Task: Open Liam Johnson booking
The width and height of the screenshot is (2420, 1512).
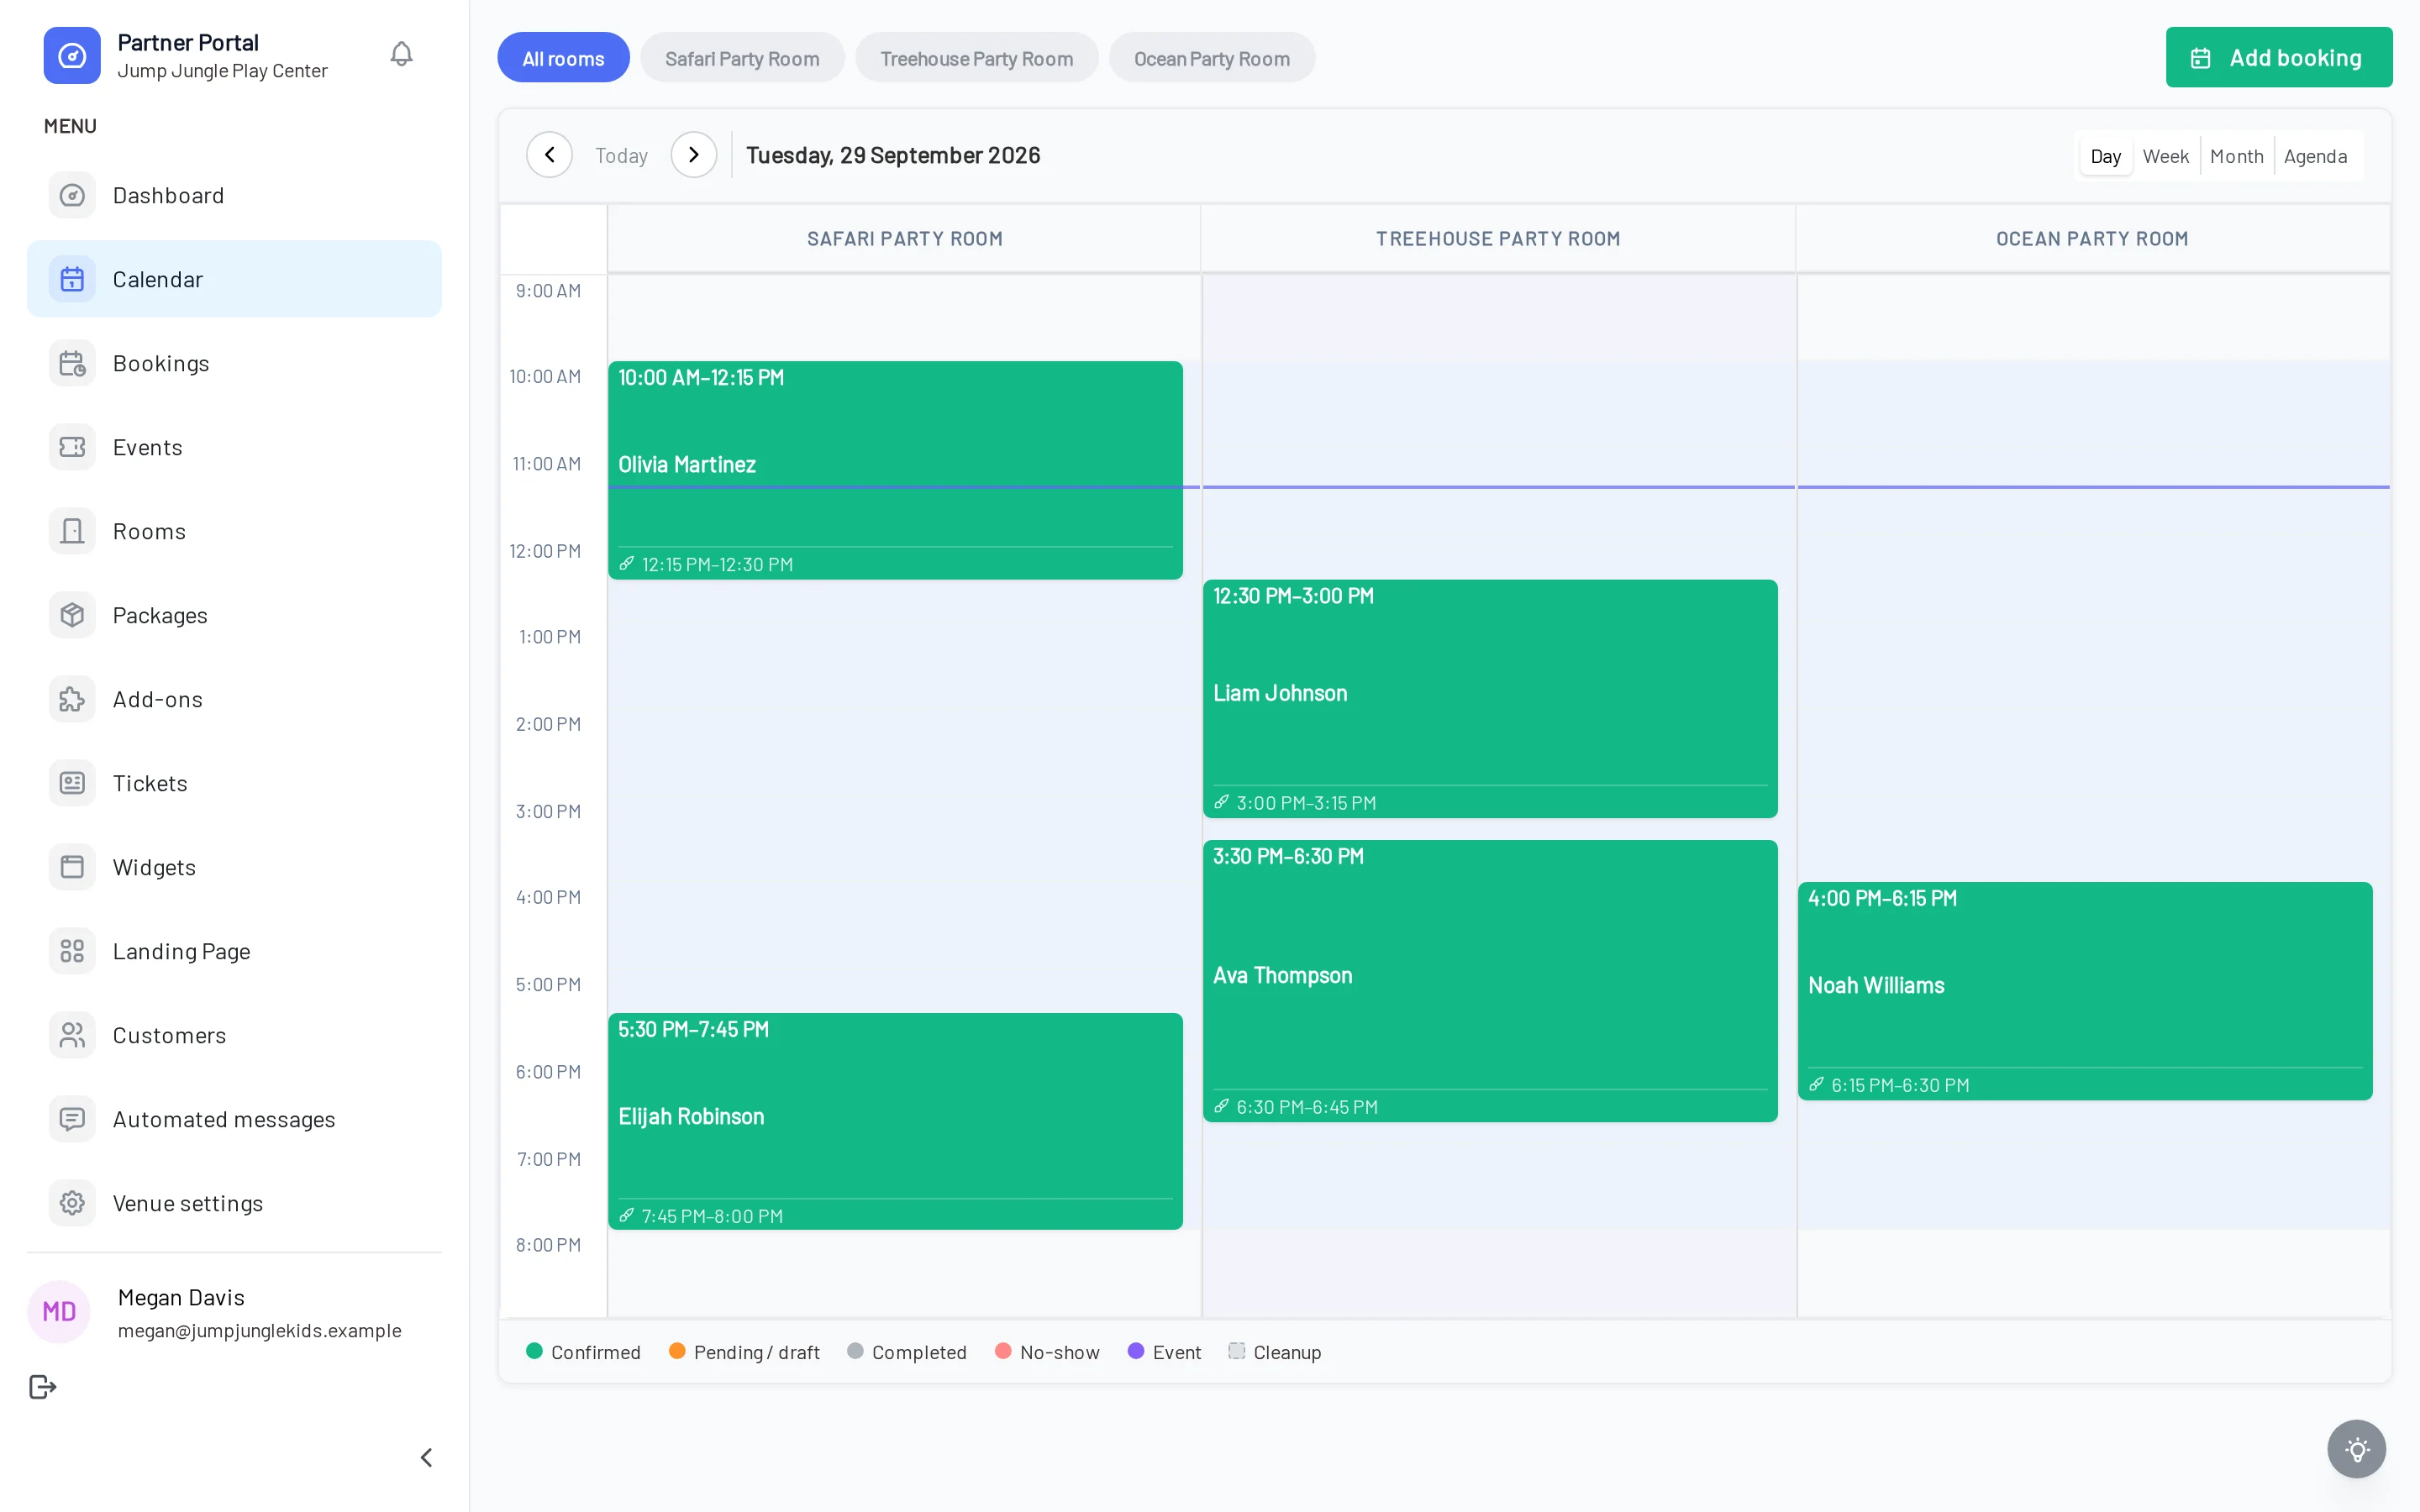Action: [1490, 699]
